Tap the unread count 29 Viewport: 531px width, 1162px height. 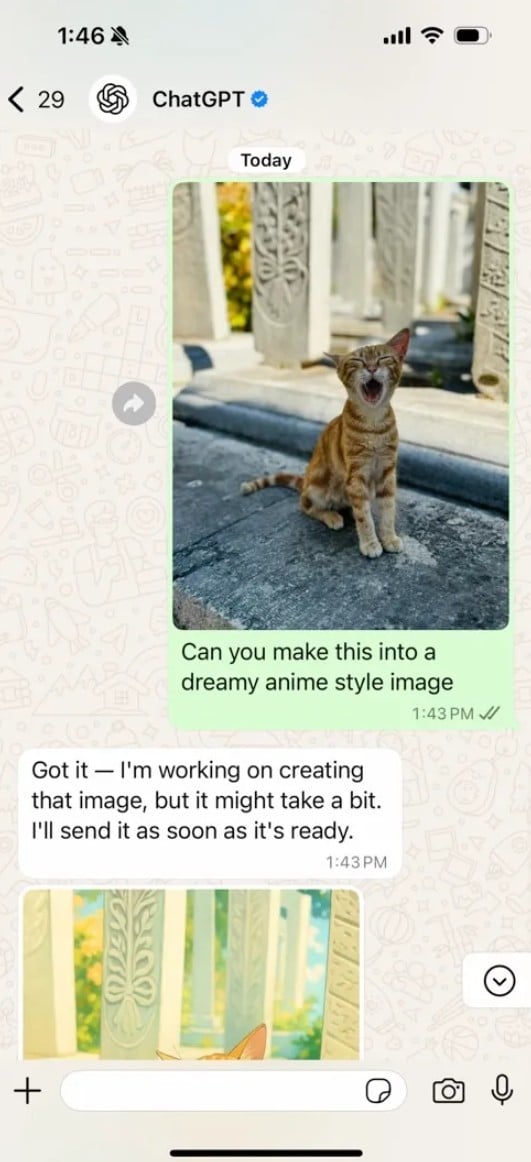tap(50, 99)
